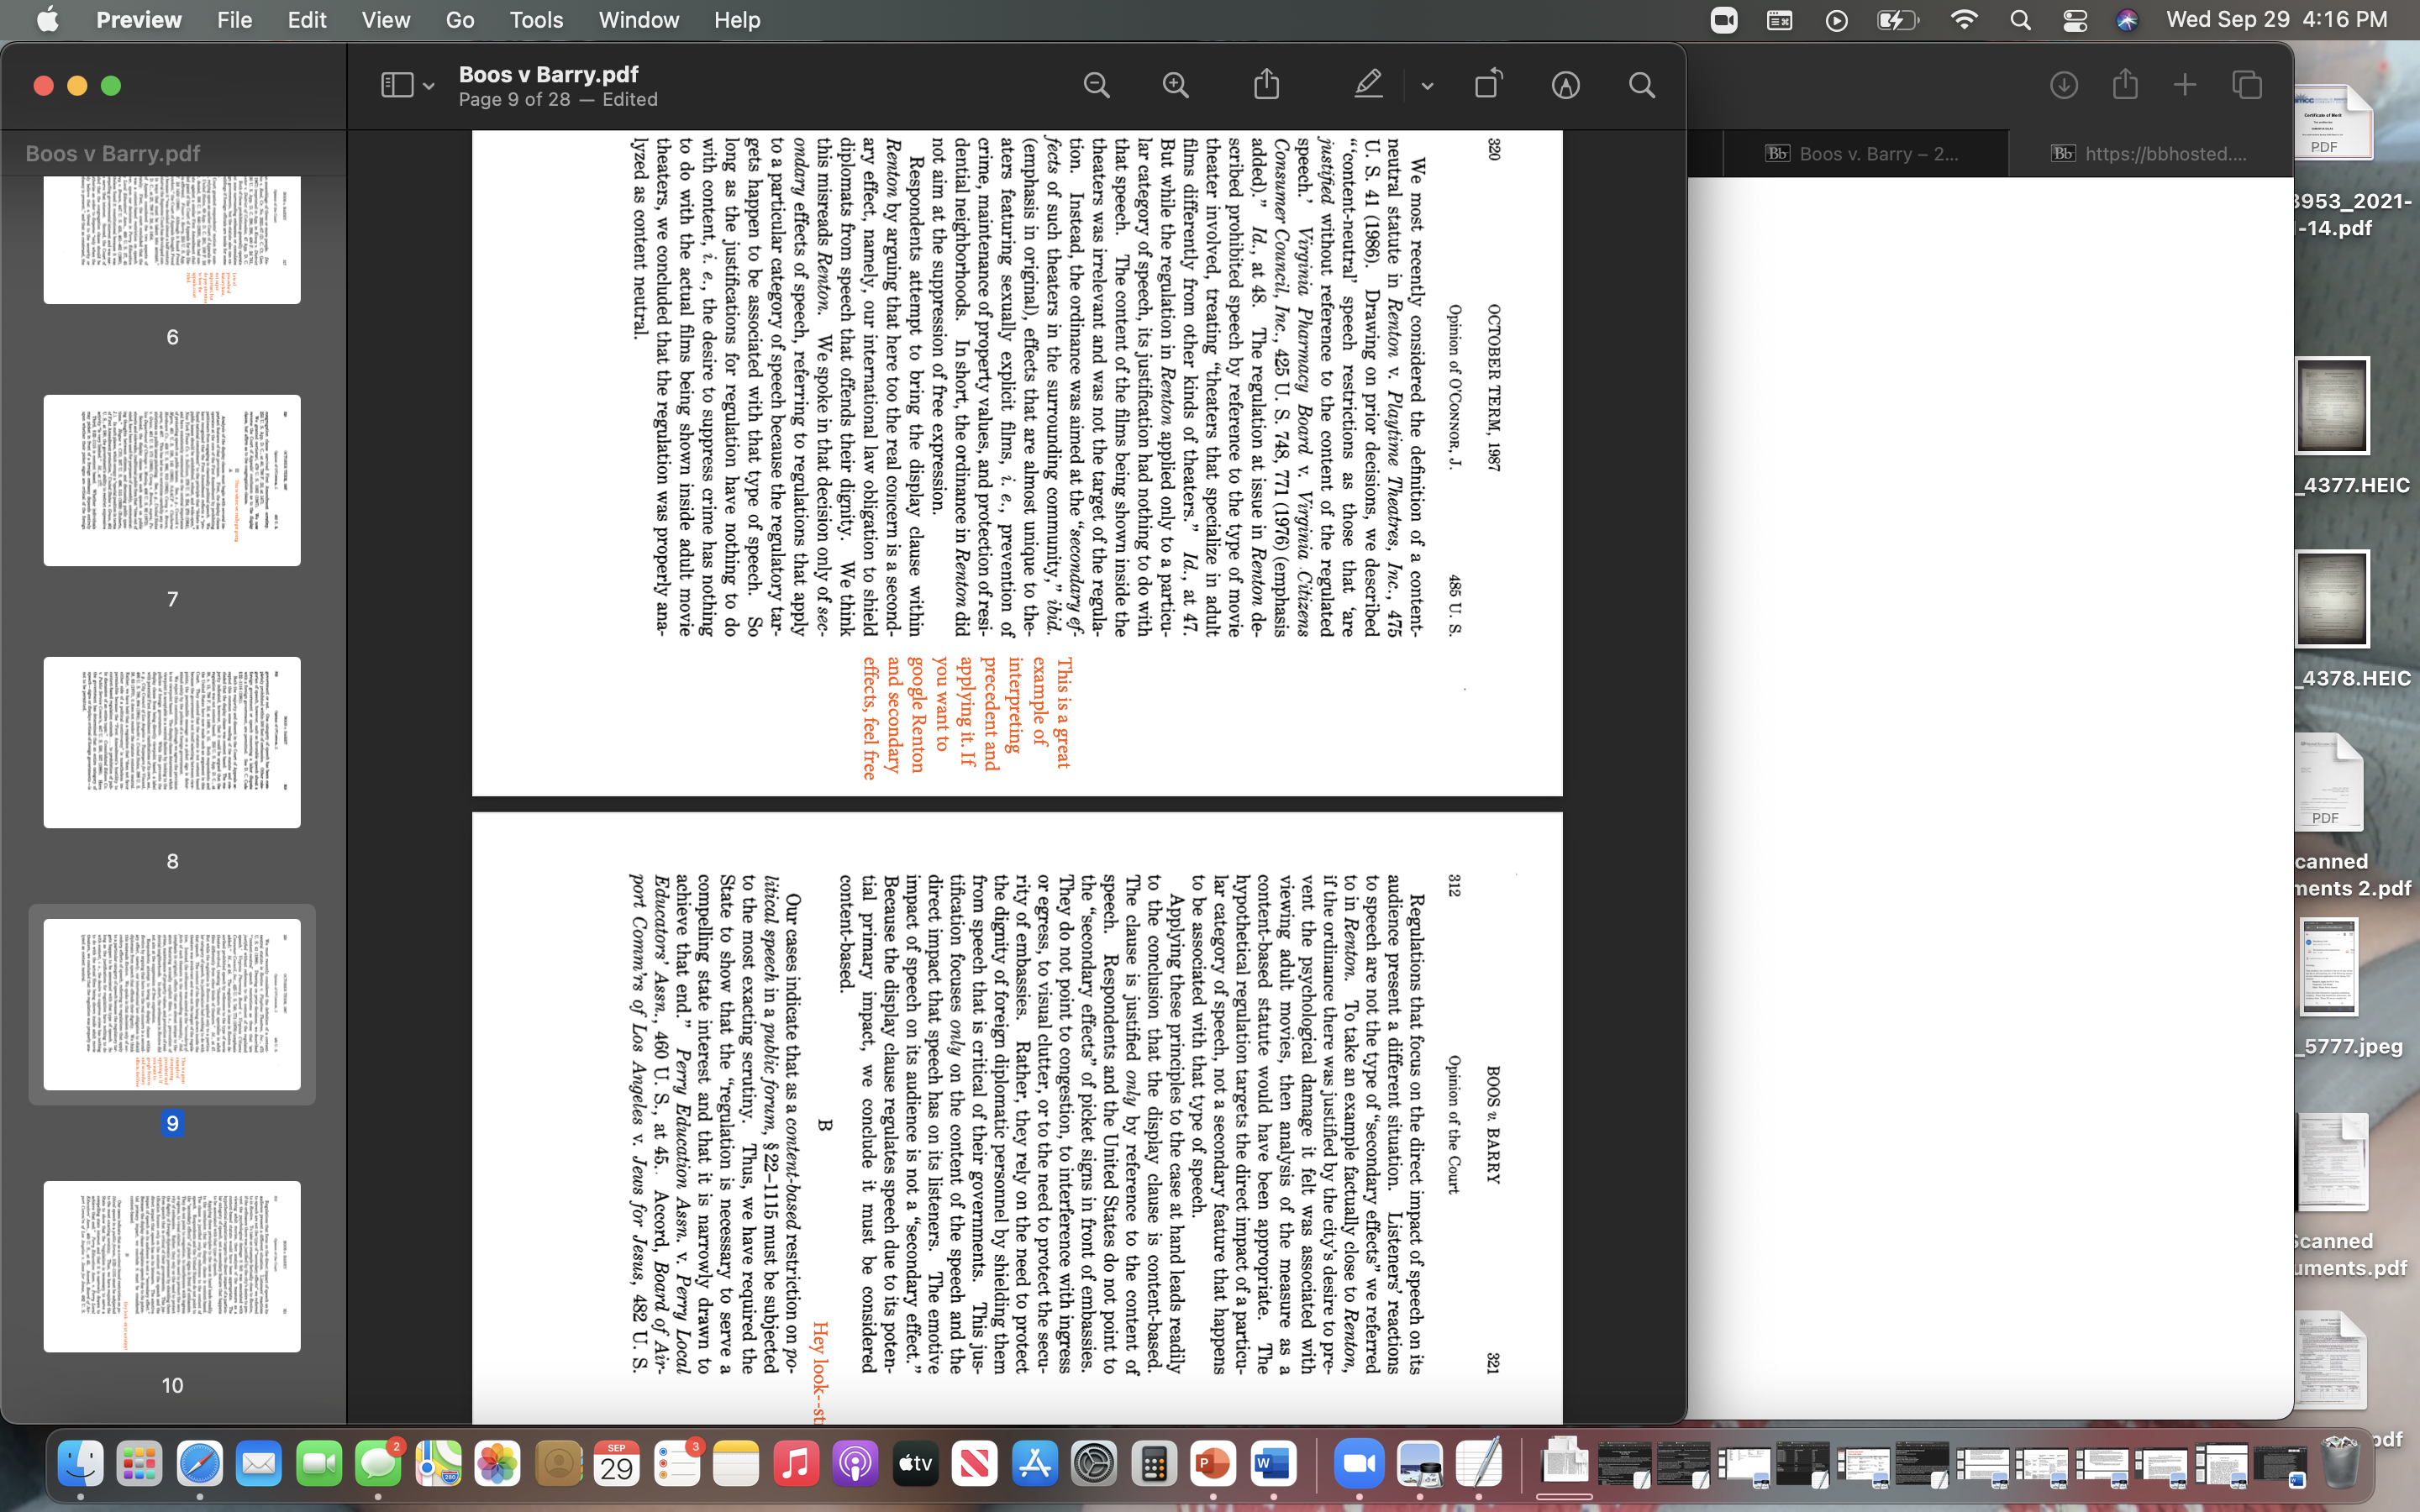Open the Safari downloads icon
Image resolution: width=2420 pixels, height=1512 pixels.
click(x=2063, y=85)
